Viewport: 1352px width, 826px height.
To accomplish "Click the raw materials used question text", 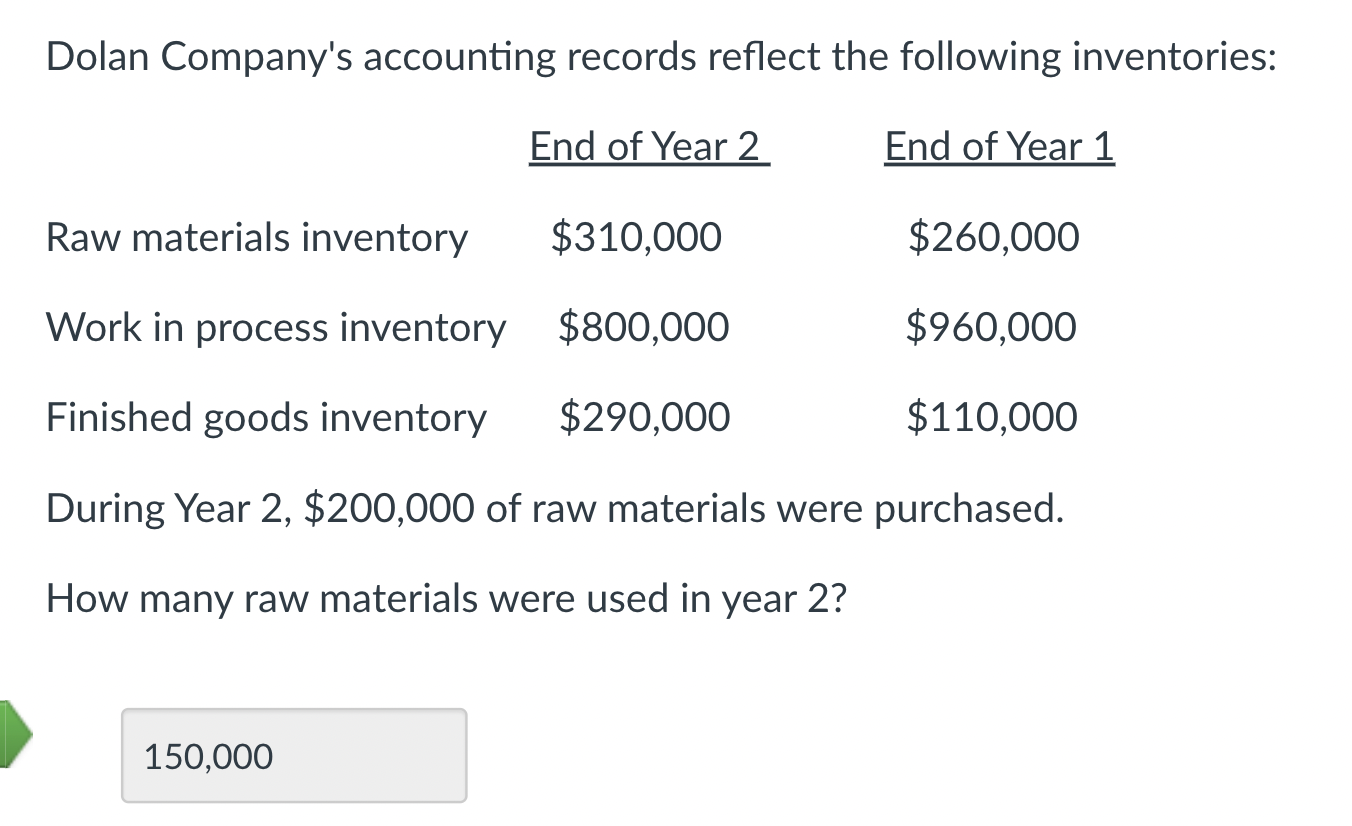I will [448, 598].
